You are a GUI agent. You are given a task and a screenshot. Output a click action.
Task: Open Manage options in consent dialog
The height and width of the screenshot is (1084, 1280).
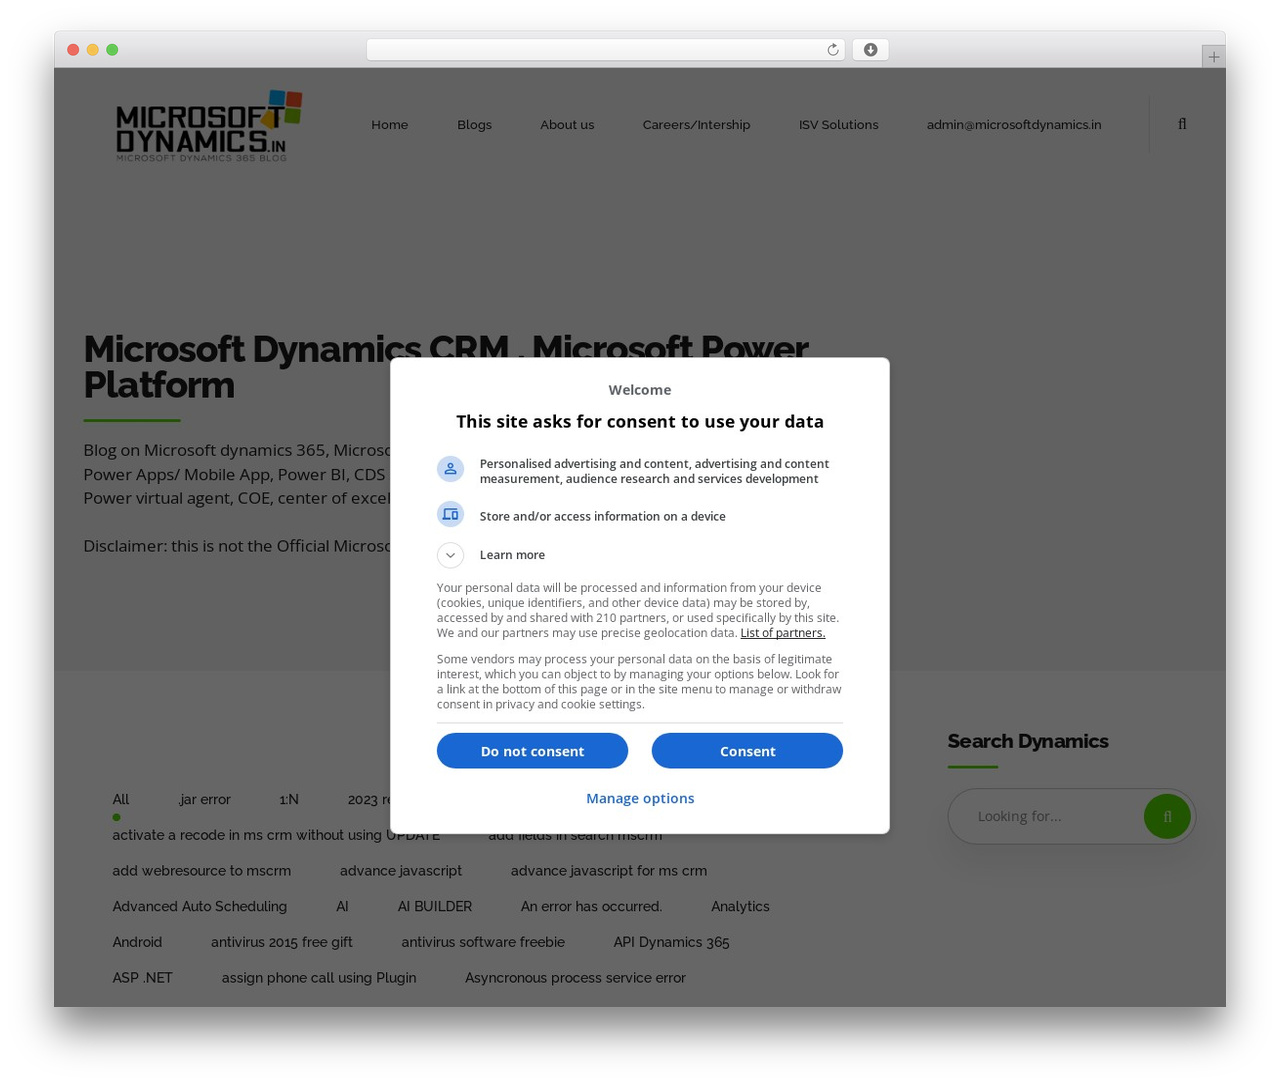640,798
